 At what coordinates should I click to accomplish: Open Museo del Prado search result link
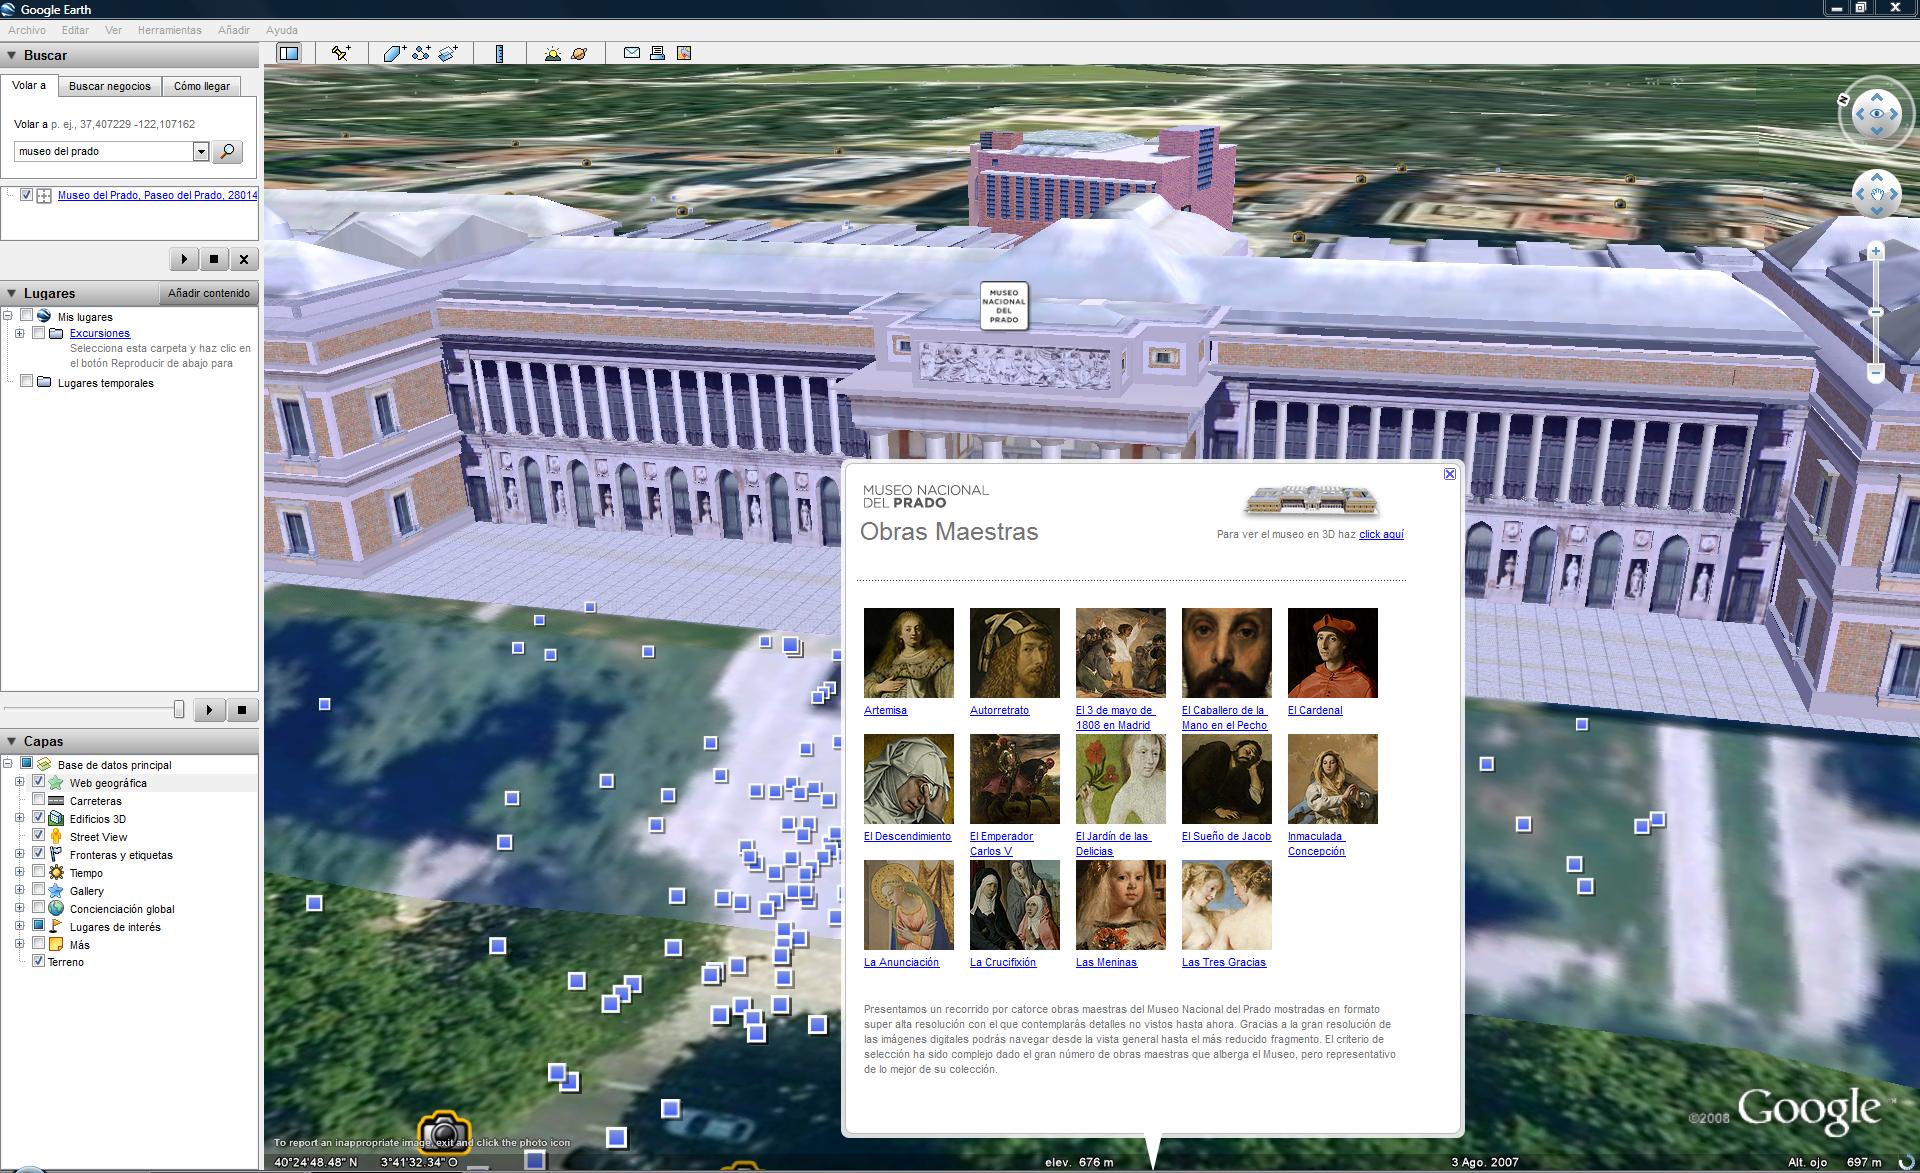pyautogui.click(x=157, y=195)
